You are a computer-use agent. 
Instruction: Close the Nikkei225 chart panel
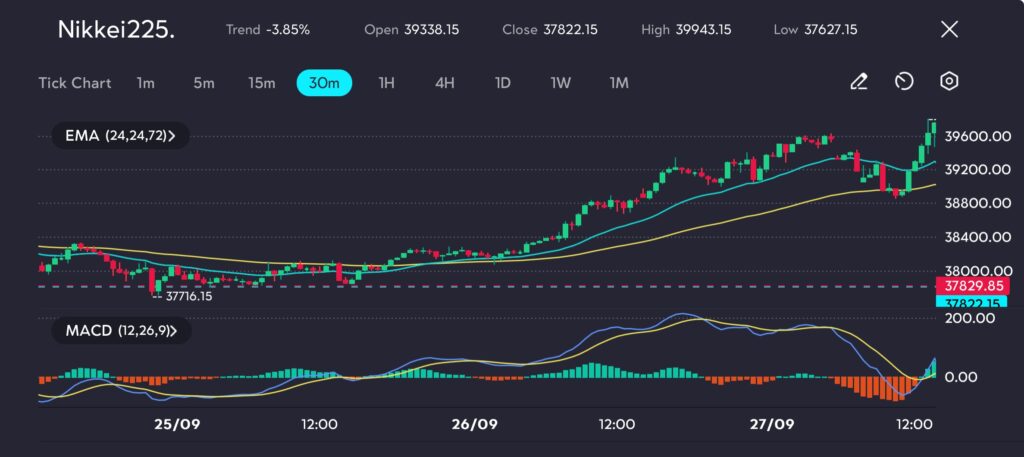[949, 29]
